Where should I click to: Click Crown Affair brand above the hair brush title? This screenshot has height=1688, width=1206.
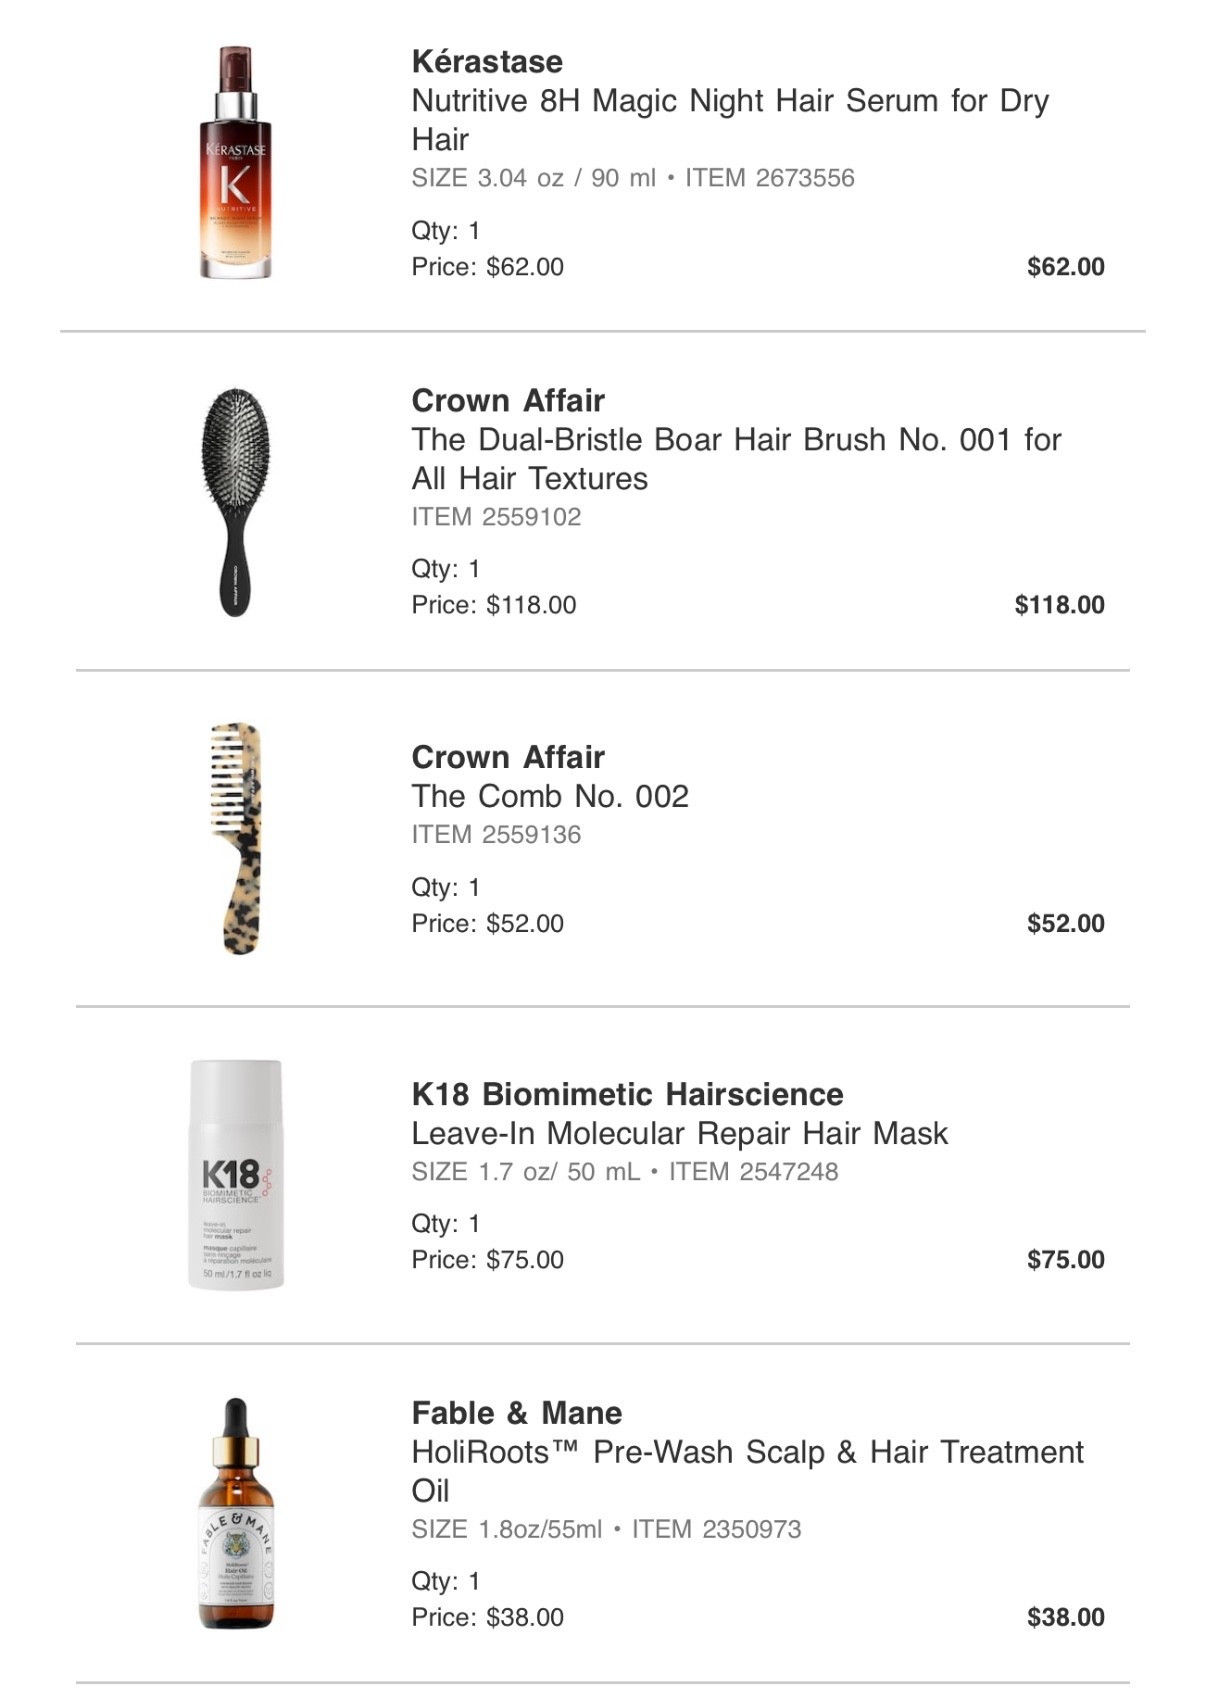coord(508,401)
